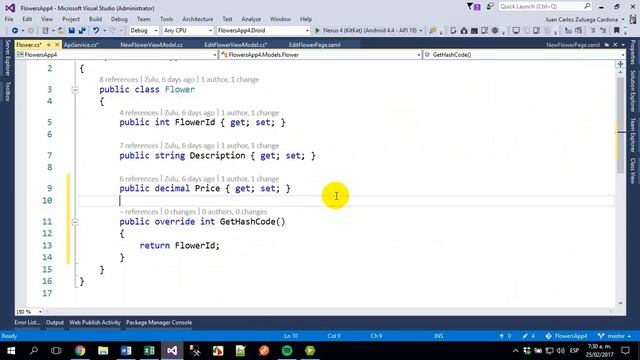Click the magnifier in Quick Launch
This screenshot has width=640, height=360.
(587, 6)
